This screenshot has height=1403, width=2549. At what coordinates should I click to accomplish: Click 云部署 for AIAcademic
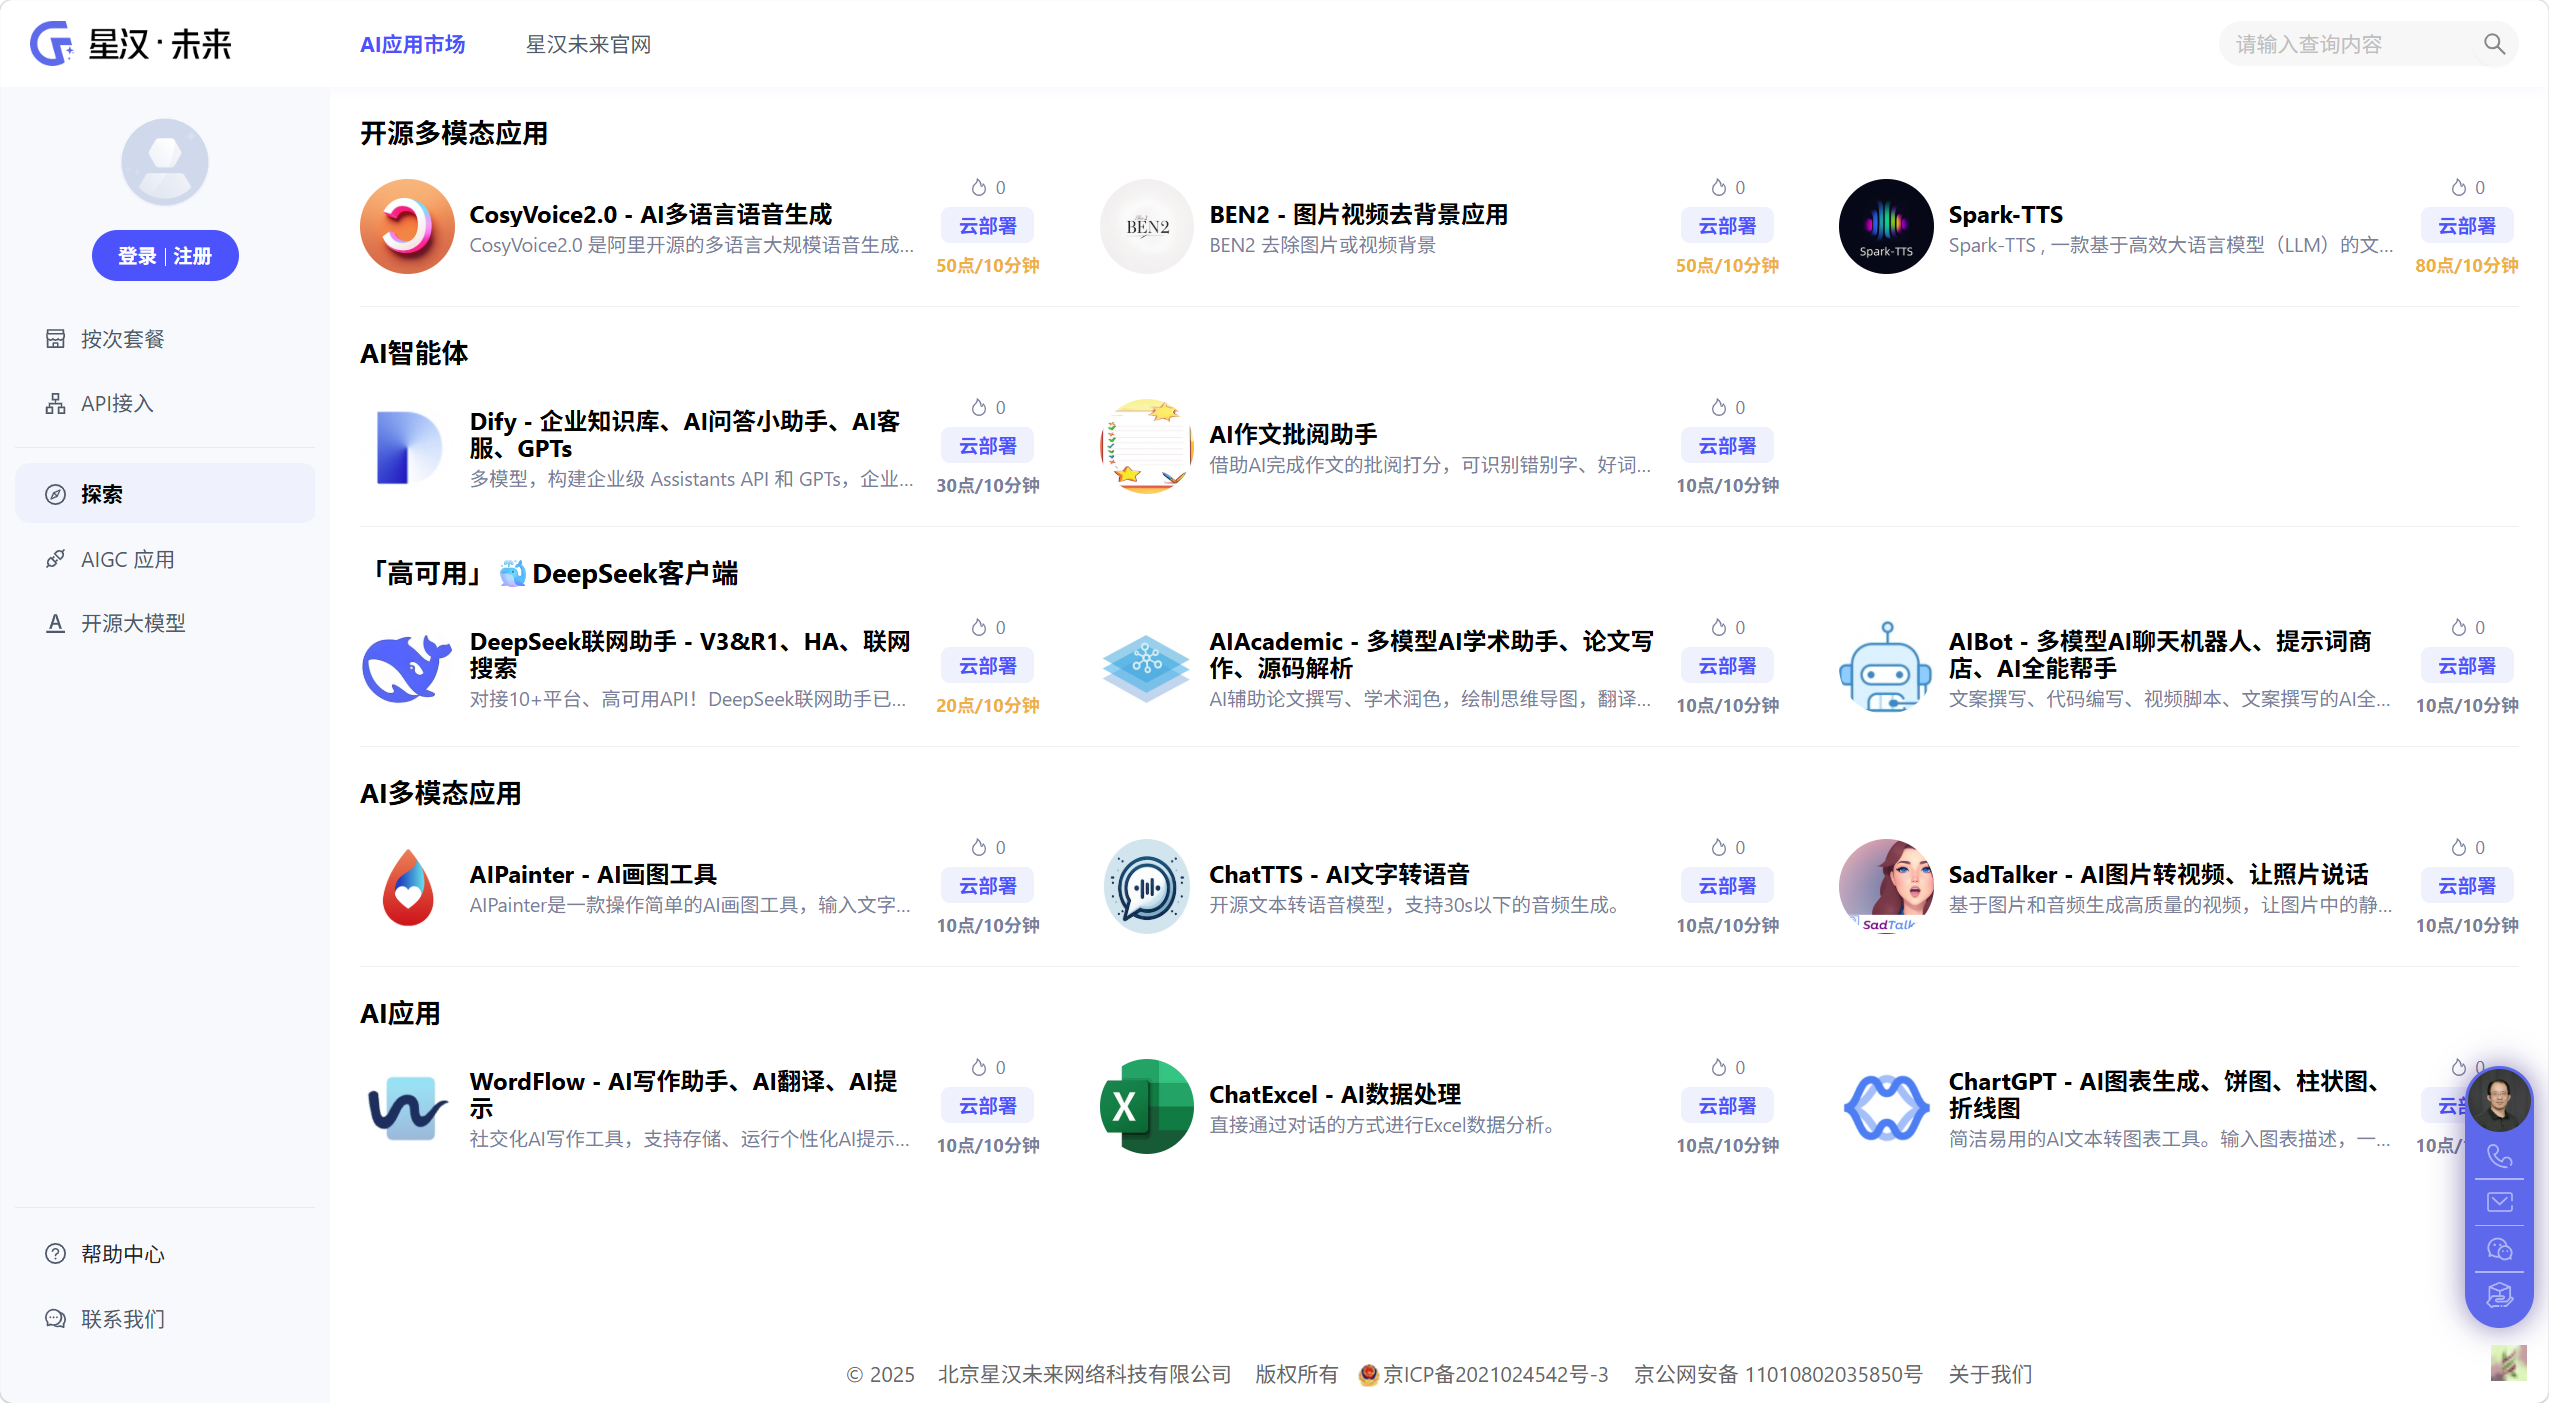1728,666
